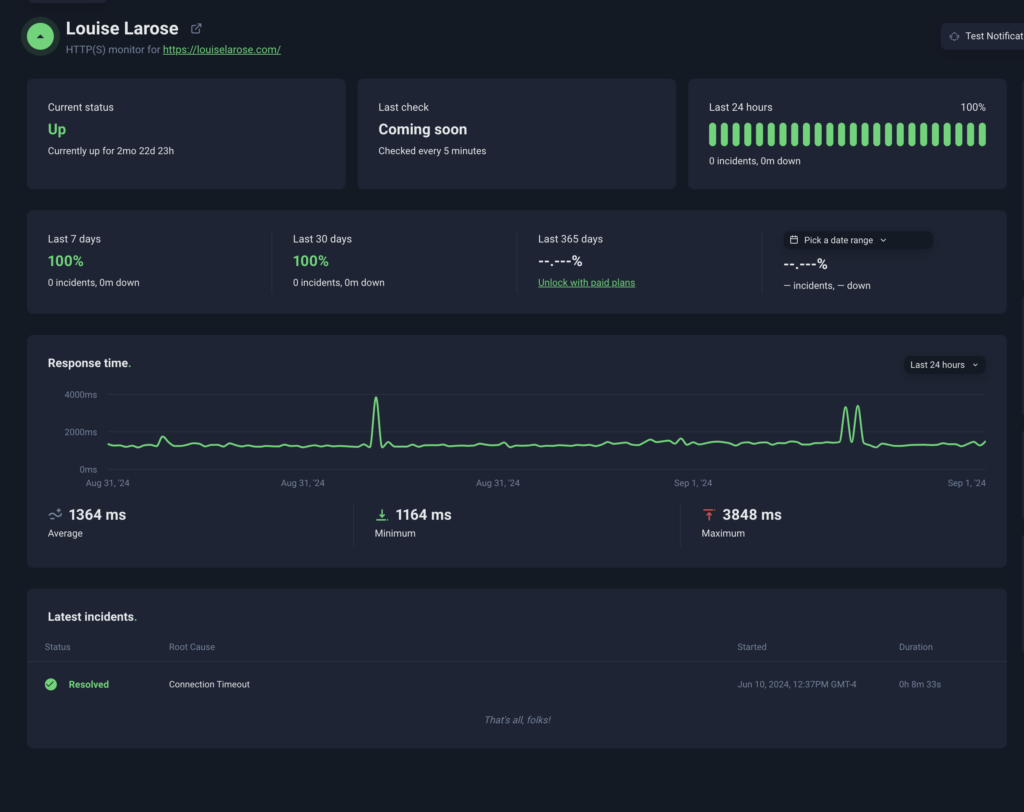The height and width of the screenshot is (812, 1024).
Task: Click the Test Notification crosshair icon
Action: (x=954, y=36)
